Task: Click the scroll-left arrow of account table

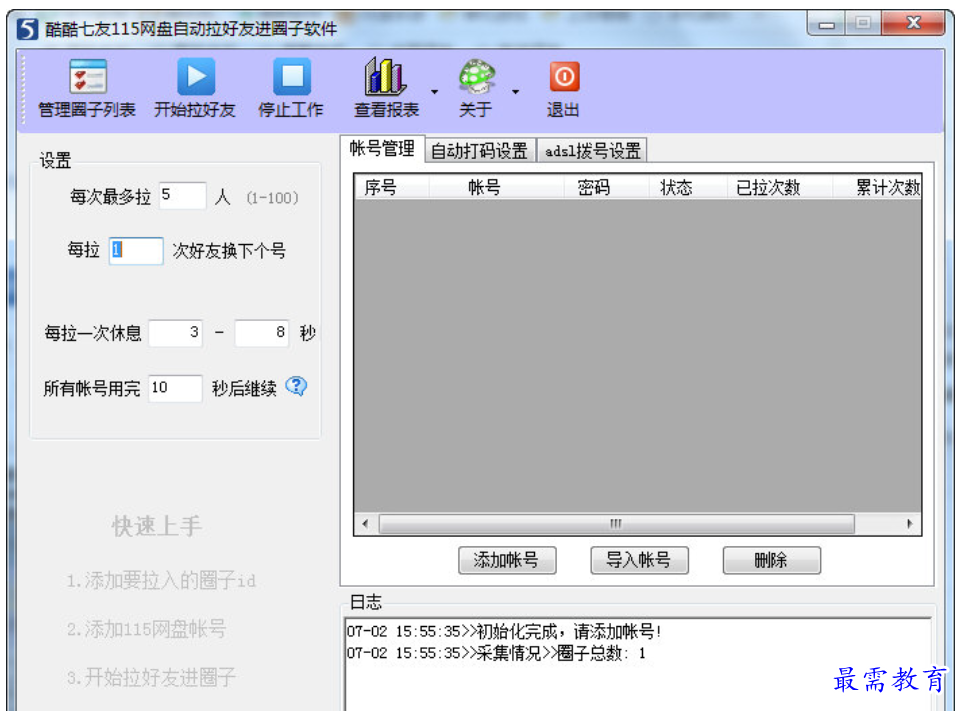Action: click(x=365, y=524)
